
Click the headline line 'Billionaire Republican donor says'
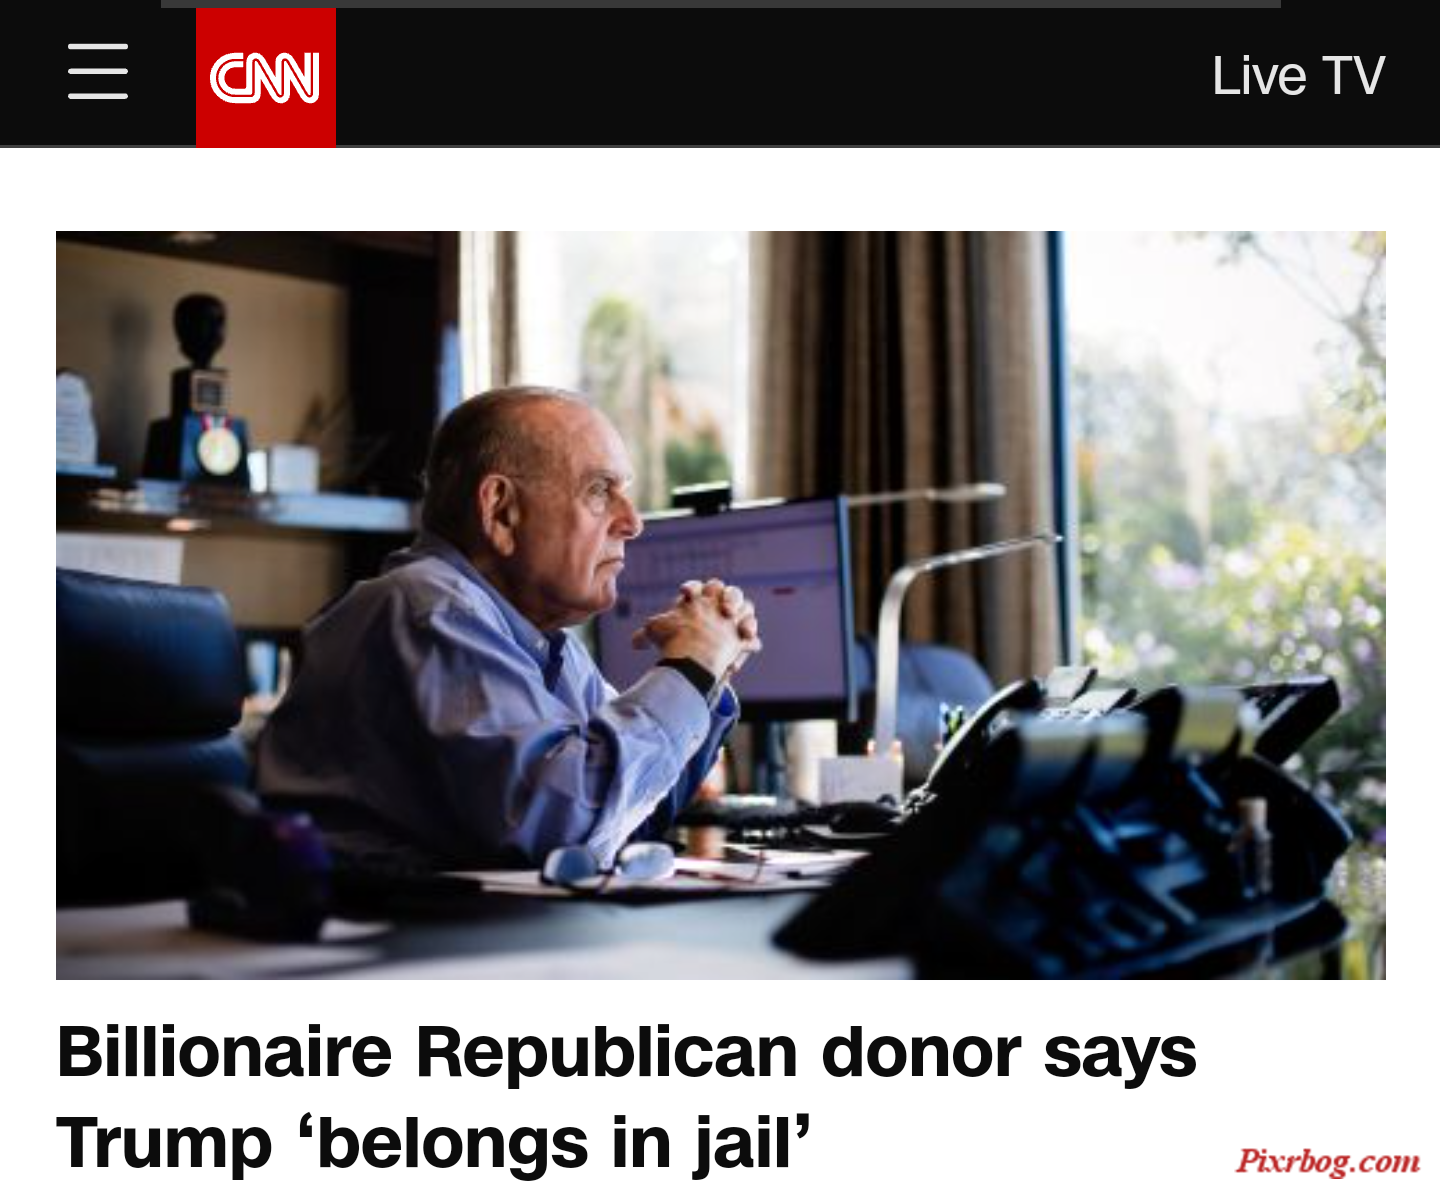627,1052
